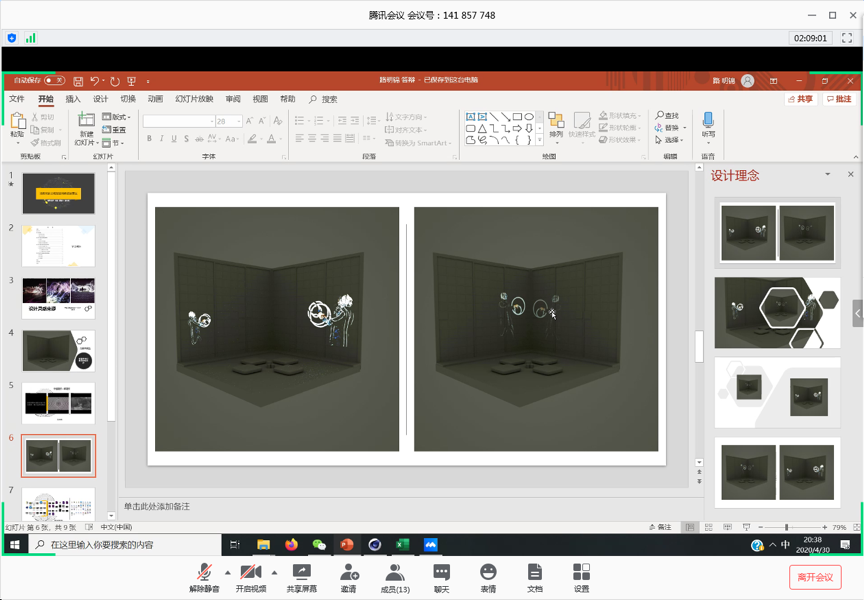Open the 动画 ribbon tab
The height and width of the screenshot is (600, 864).
pyautogui.click(x=155, y=99)
